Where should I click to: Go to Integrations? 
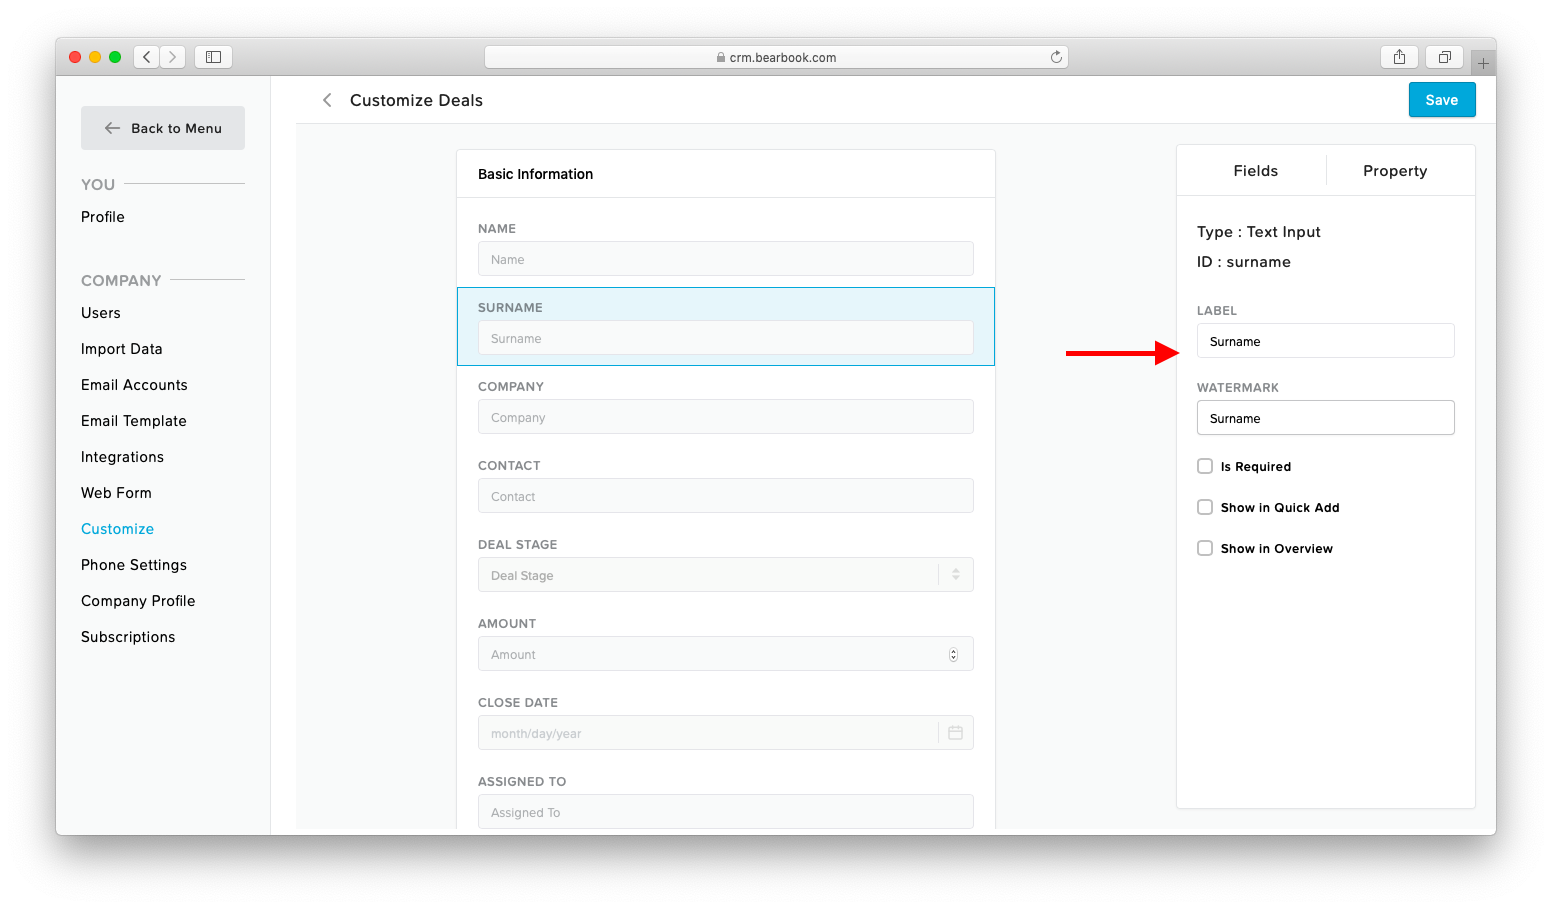(122, 457)
